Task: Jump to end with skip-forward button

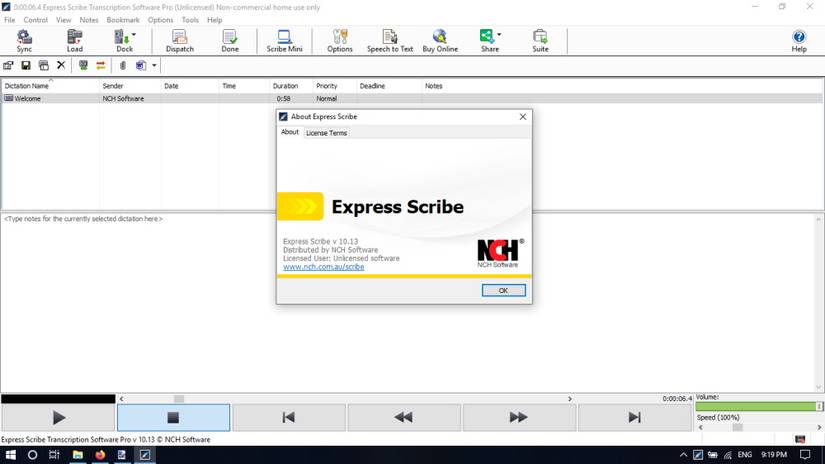Action: [634, 418]
